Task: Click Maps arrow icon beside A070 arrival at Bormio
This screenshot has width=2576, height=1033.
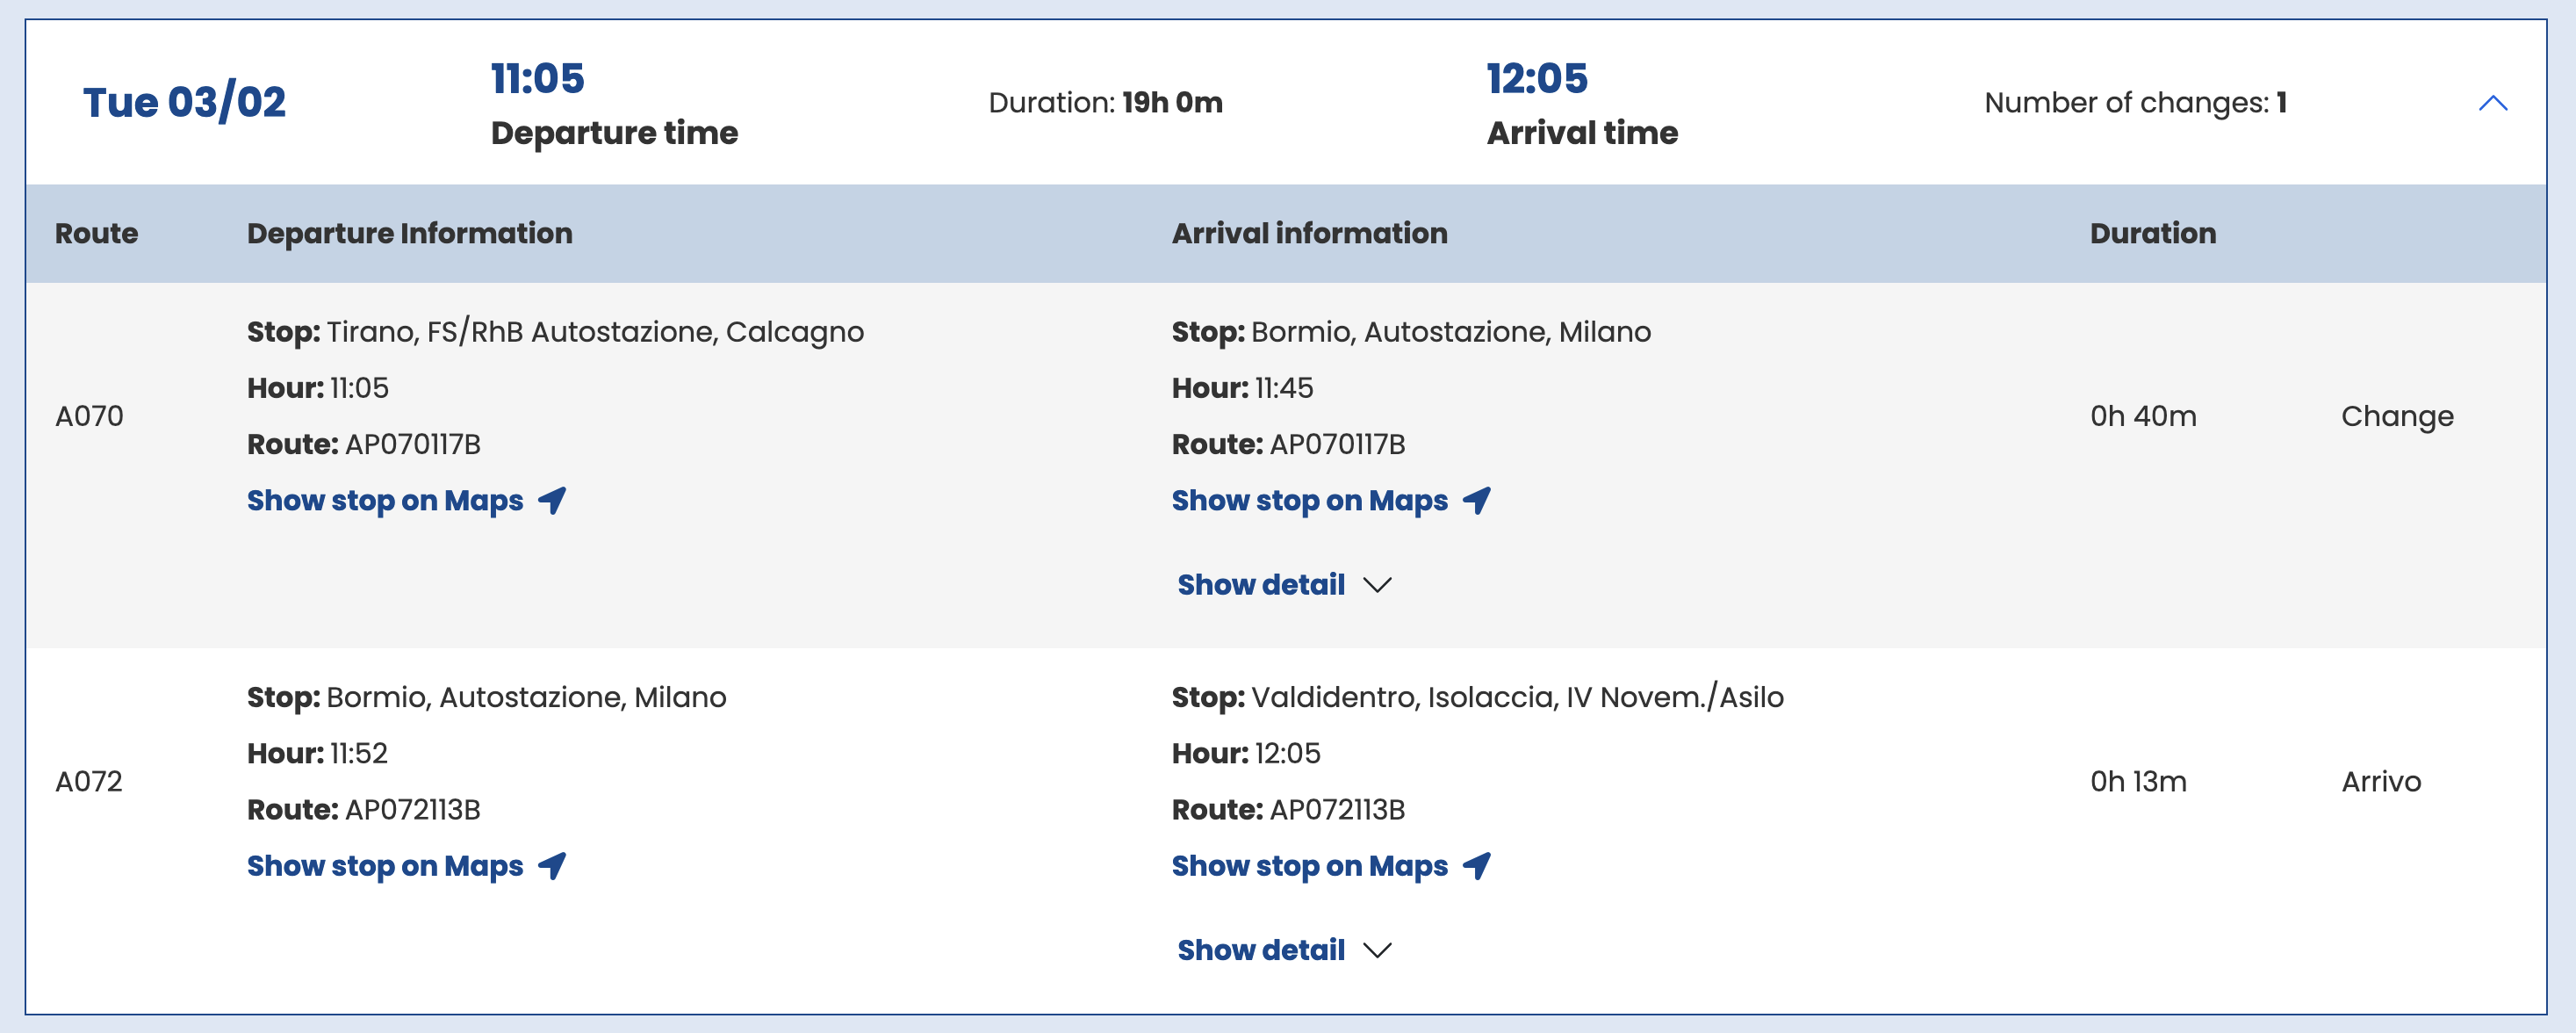Action: click(1477, 500)
